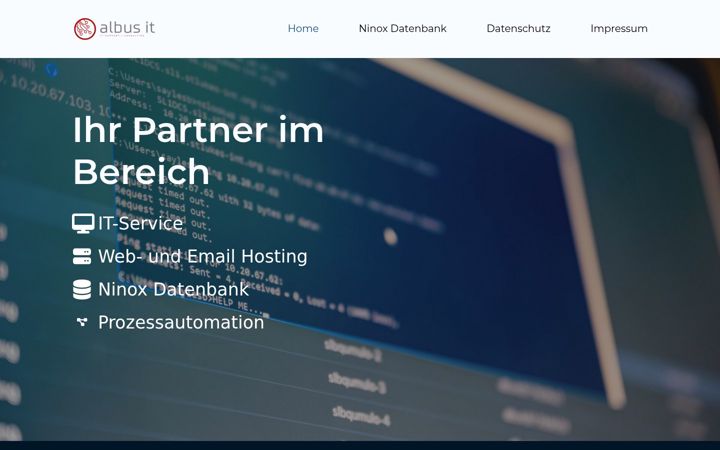Open the Impressum page
This screenshot has height=450, width=720.
619,28
